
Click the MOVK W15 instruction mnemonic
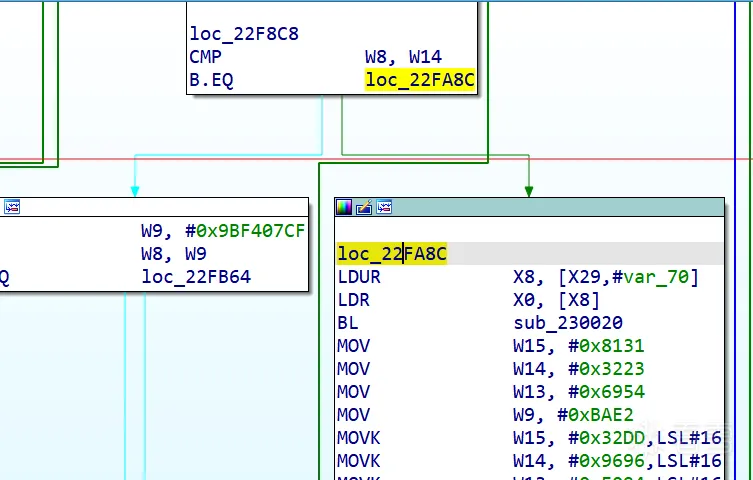pyautogui.click(x=359, y=438)
